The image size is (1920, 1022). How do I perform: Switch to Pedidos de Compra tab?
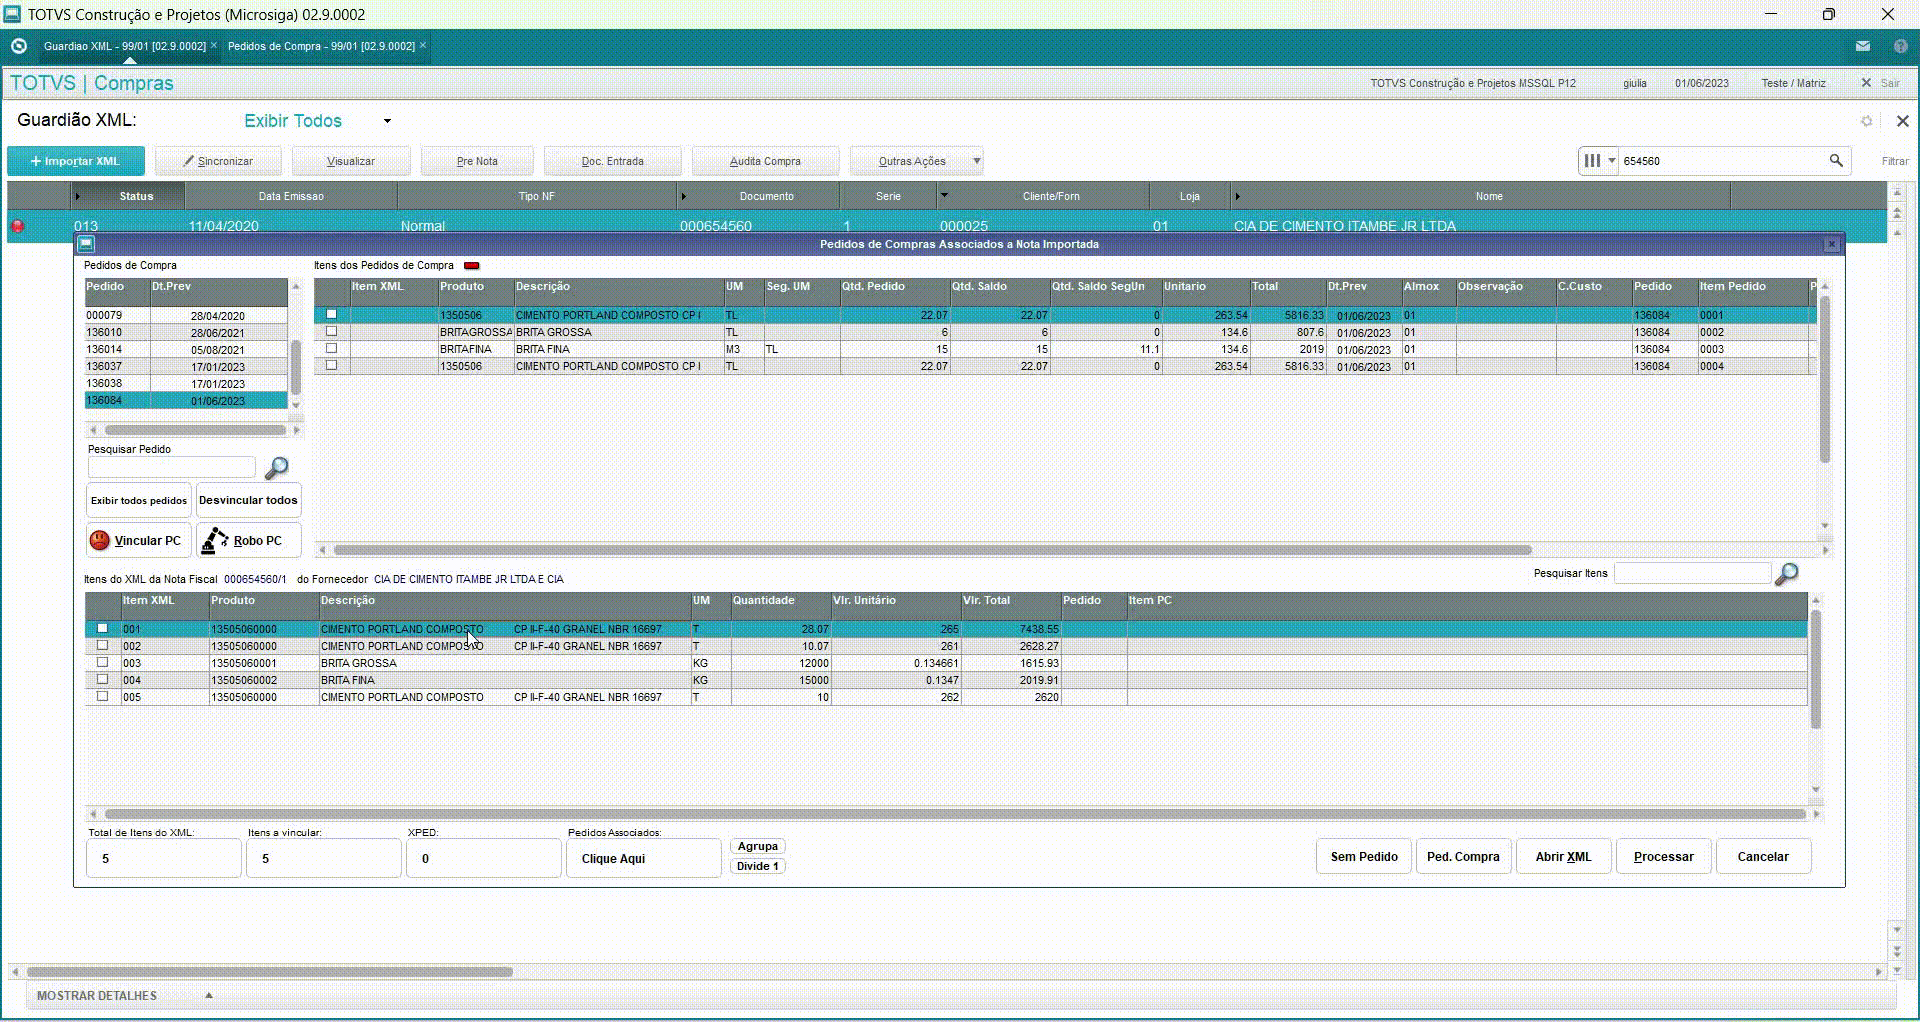(x=320, y=46)
